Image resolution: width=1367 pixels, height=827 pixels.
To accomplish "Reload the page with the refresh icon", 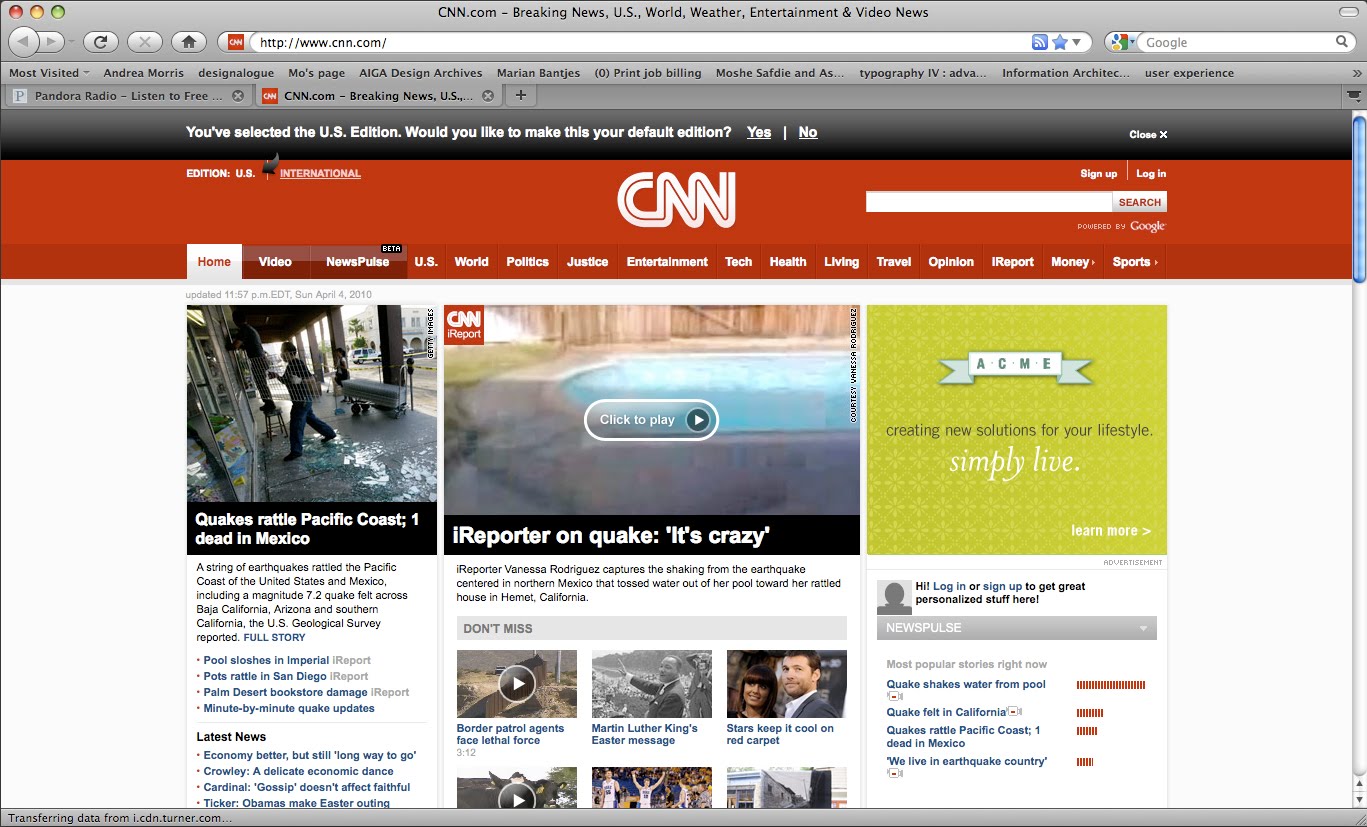I will coord(100,42).
